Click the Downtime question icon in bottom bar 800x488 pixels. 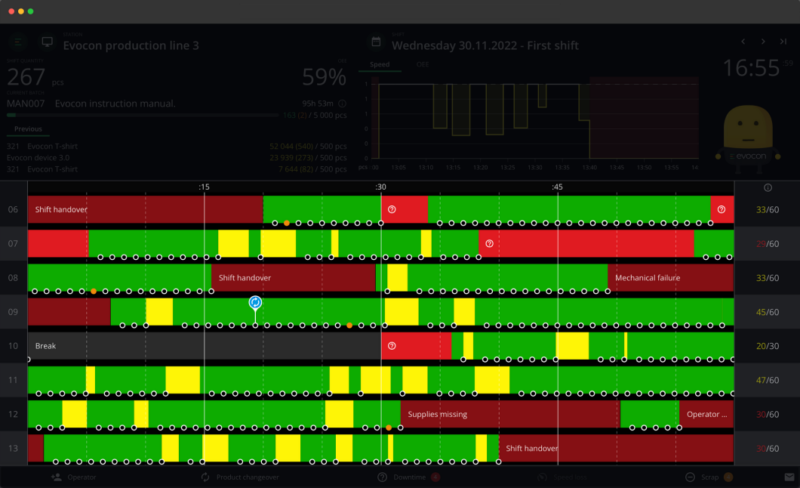[x=382, y=477]
